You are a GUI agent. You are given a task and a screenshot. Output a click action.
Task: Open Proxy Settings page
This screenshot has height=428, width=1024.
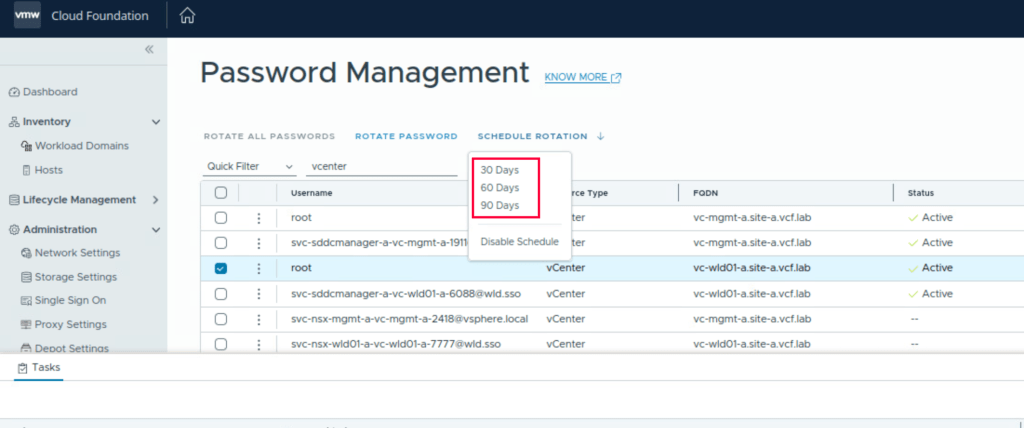pyautogui.click(x=71, y=325)
